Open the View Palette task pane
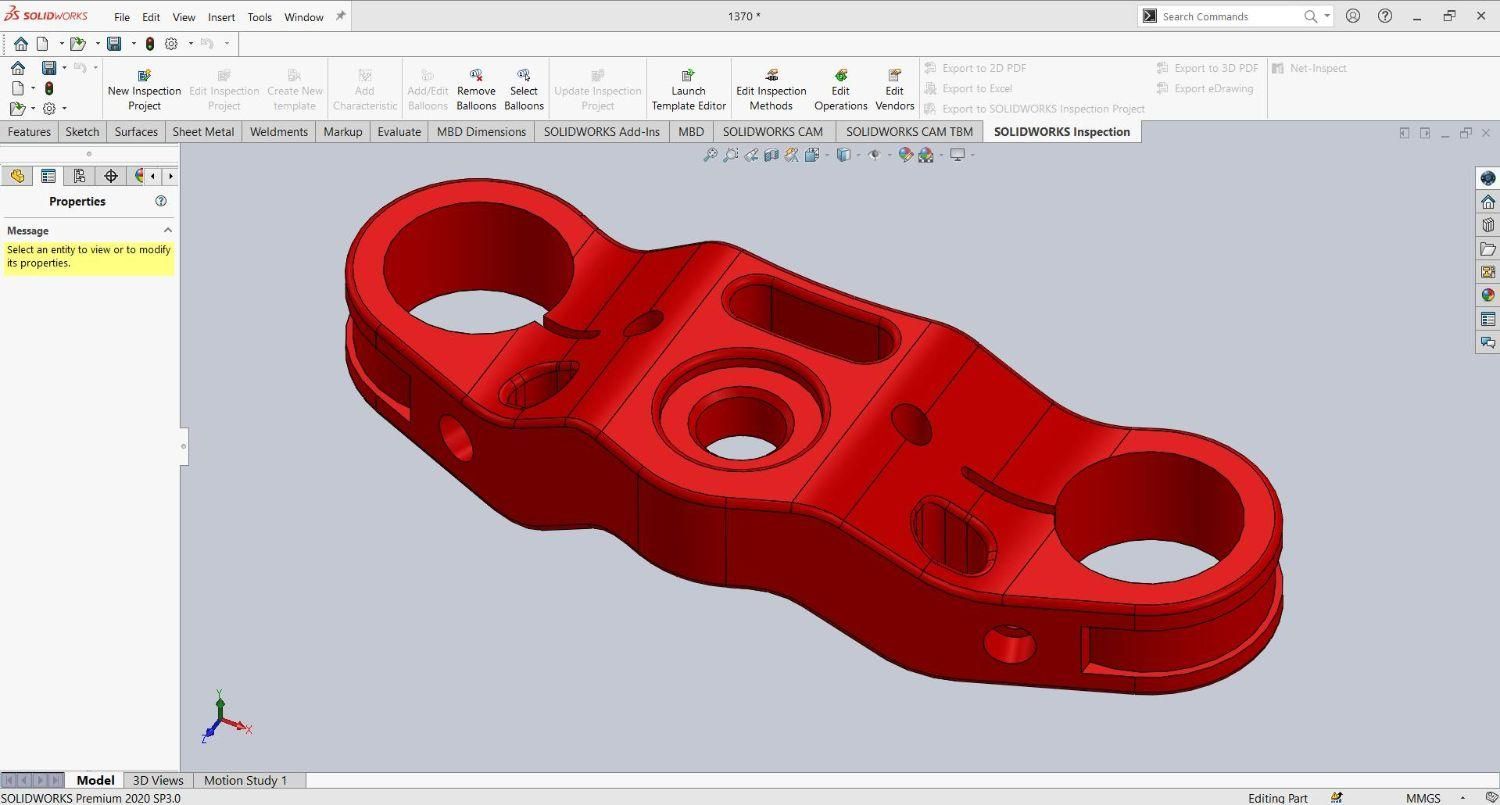 [x=1488, y=272]
